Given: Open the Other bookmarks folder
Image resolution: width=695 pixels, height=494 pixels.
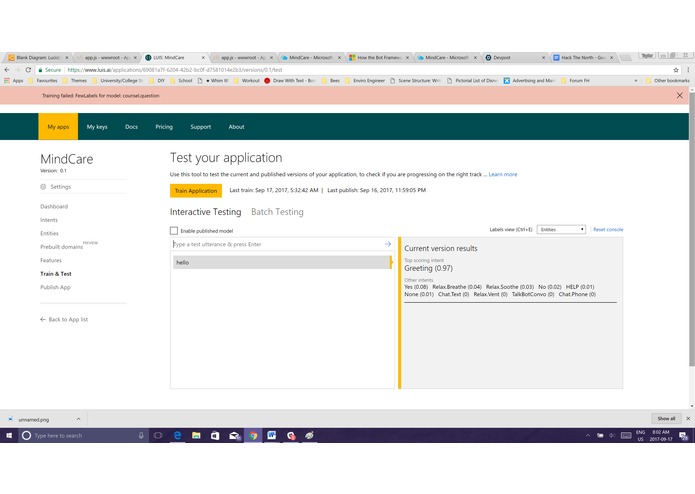Looking at the screenshot, I should 667,81.
